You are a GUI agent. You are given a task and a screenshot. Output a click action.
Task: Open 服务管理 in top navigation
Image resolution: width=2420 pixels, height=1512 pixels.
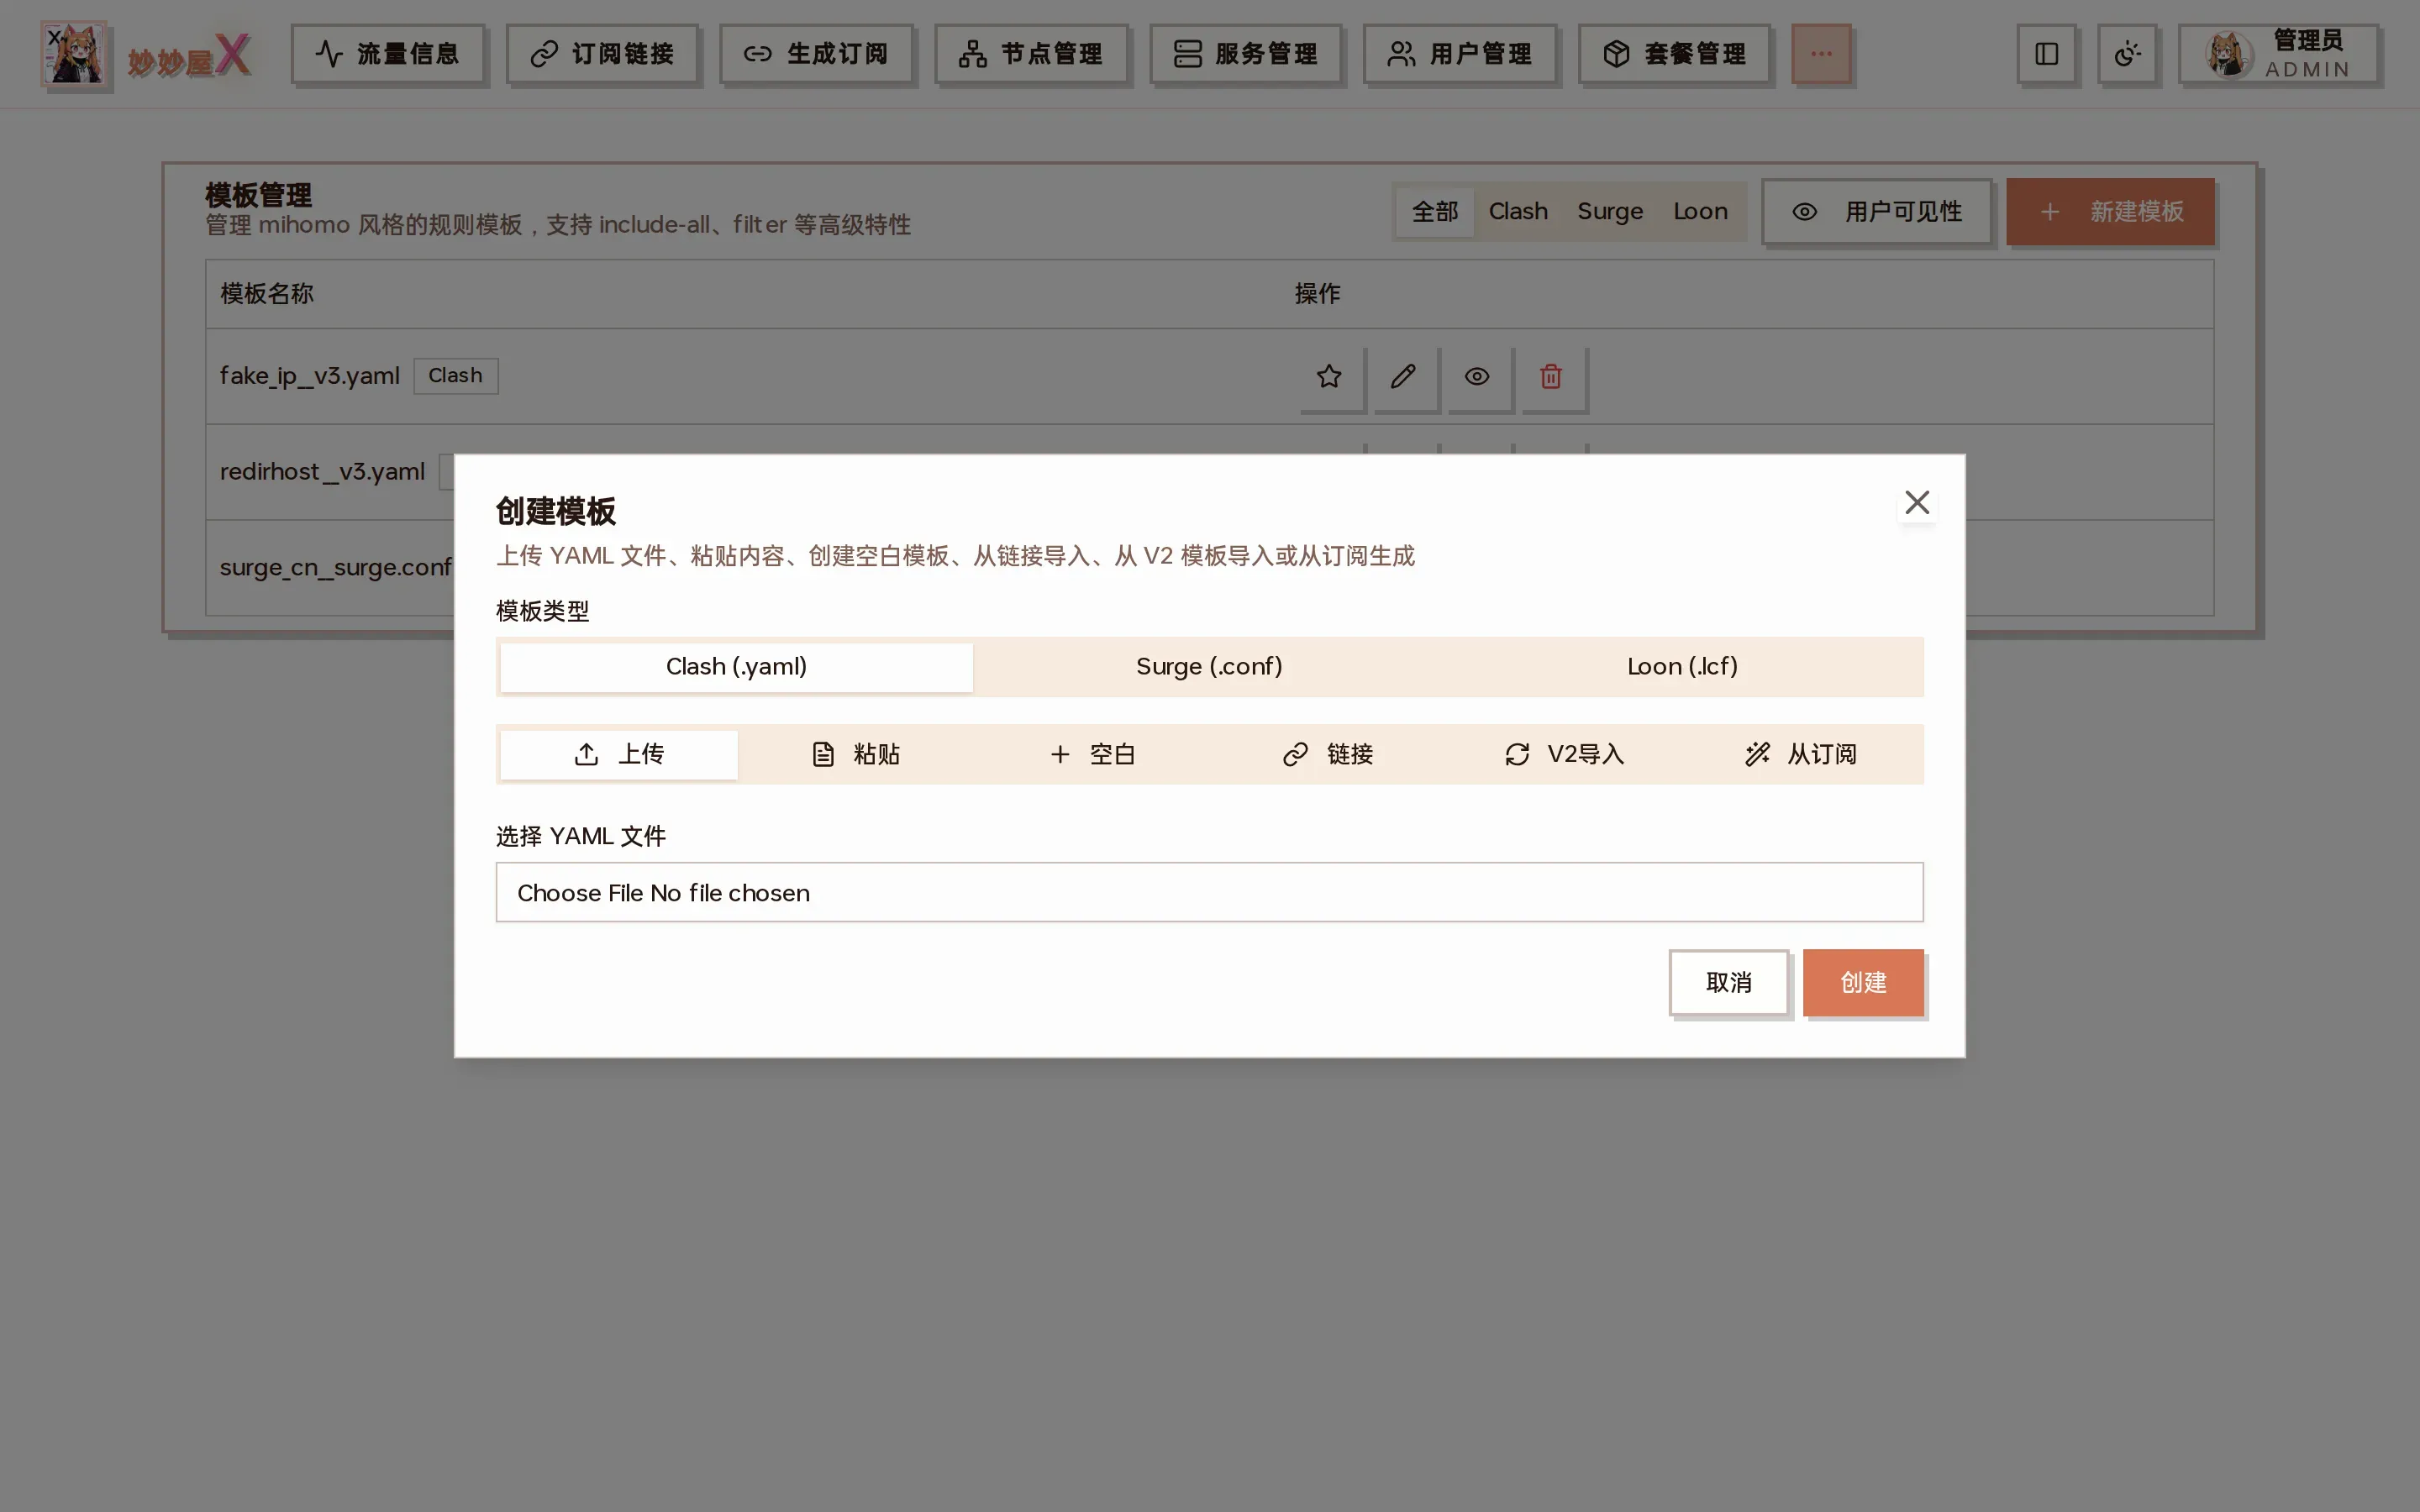[x=1245, y=54]
